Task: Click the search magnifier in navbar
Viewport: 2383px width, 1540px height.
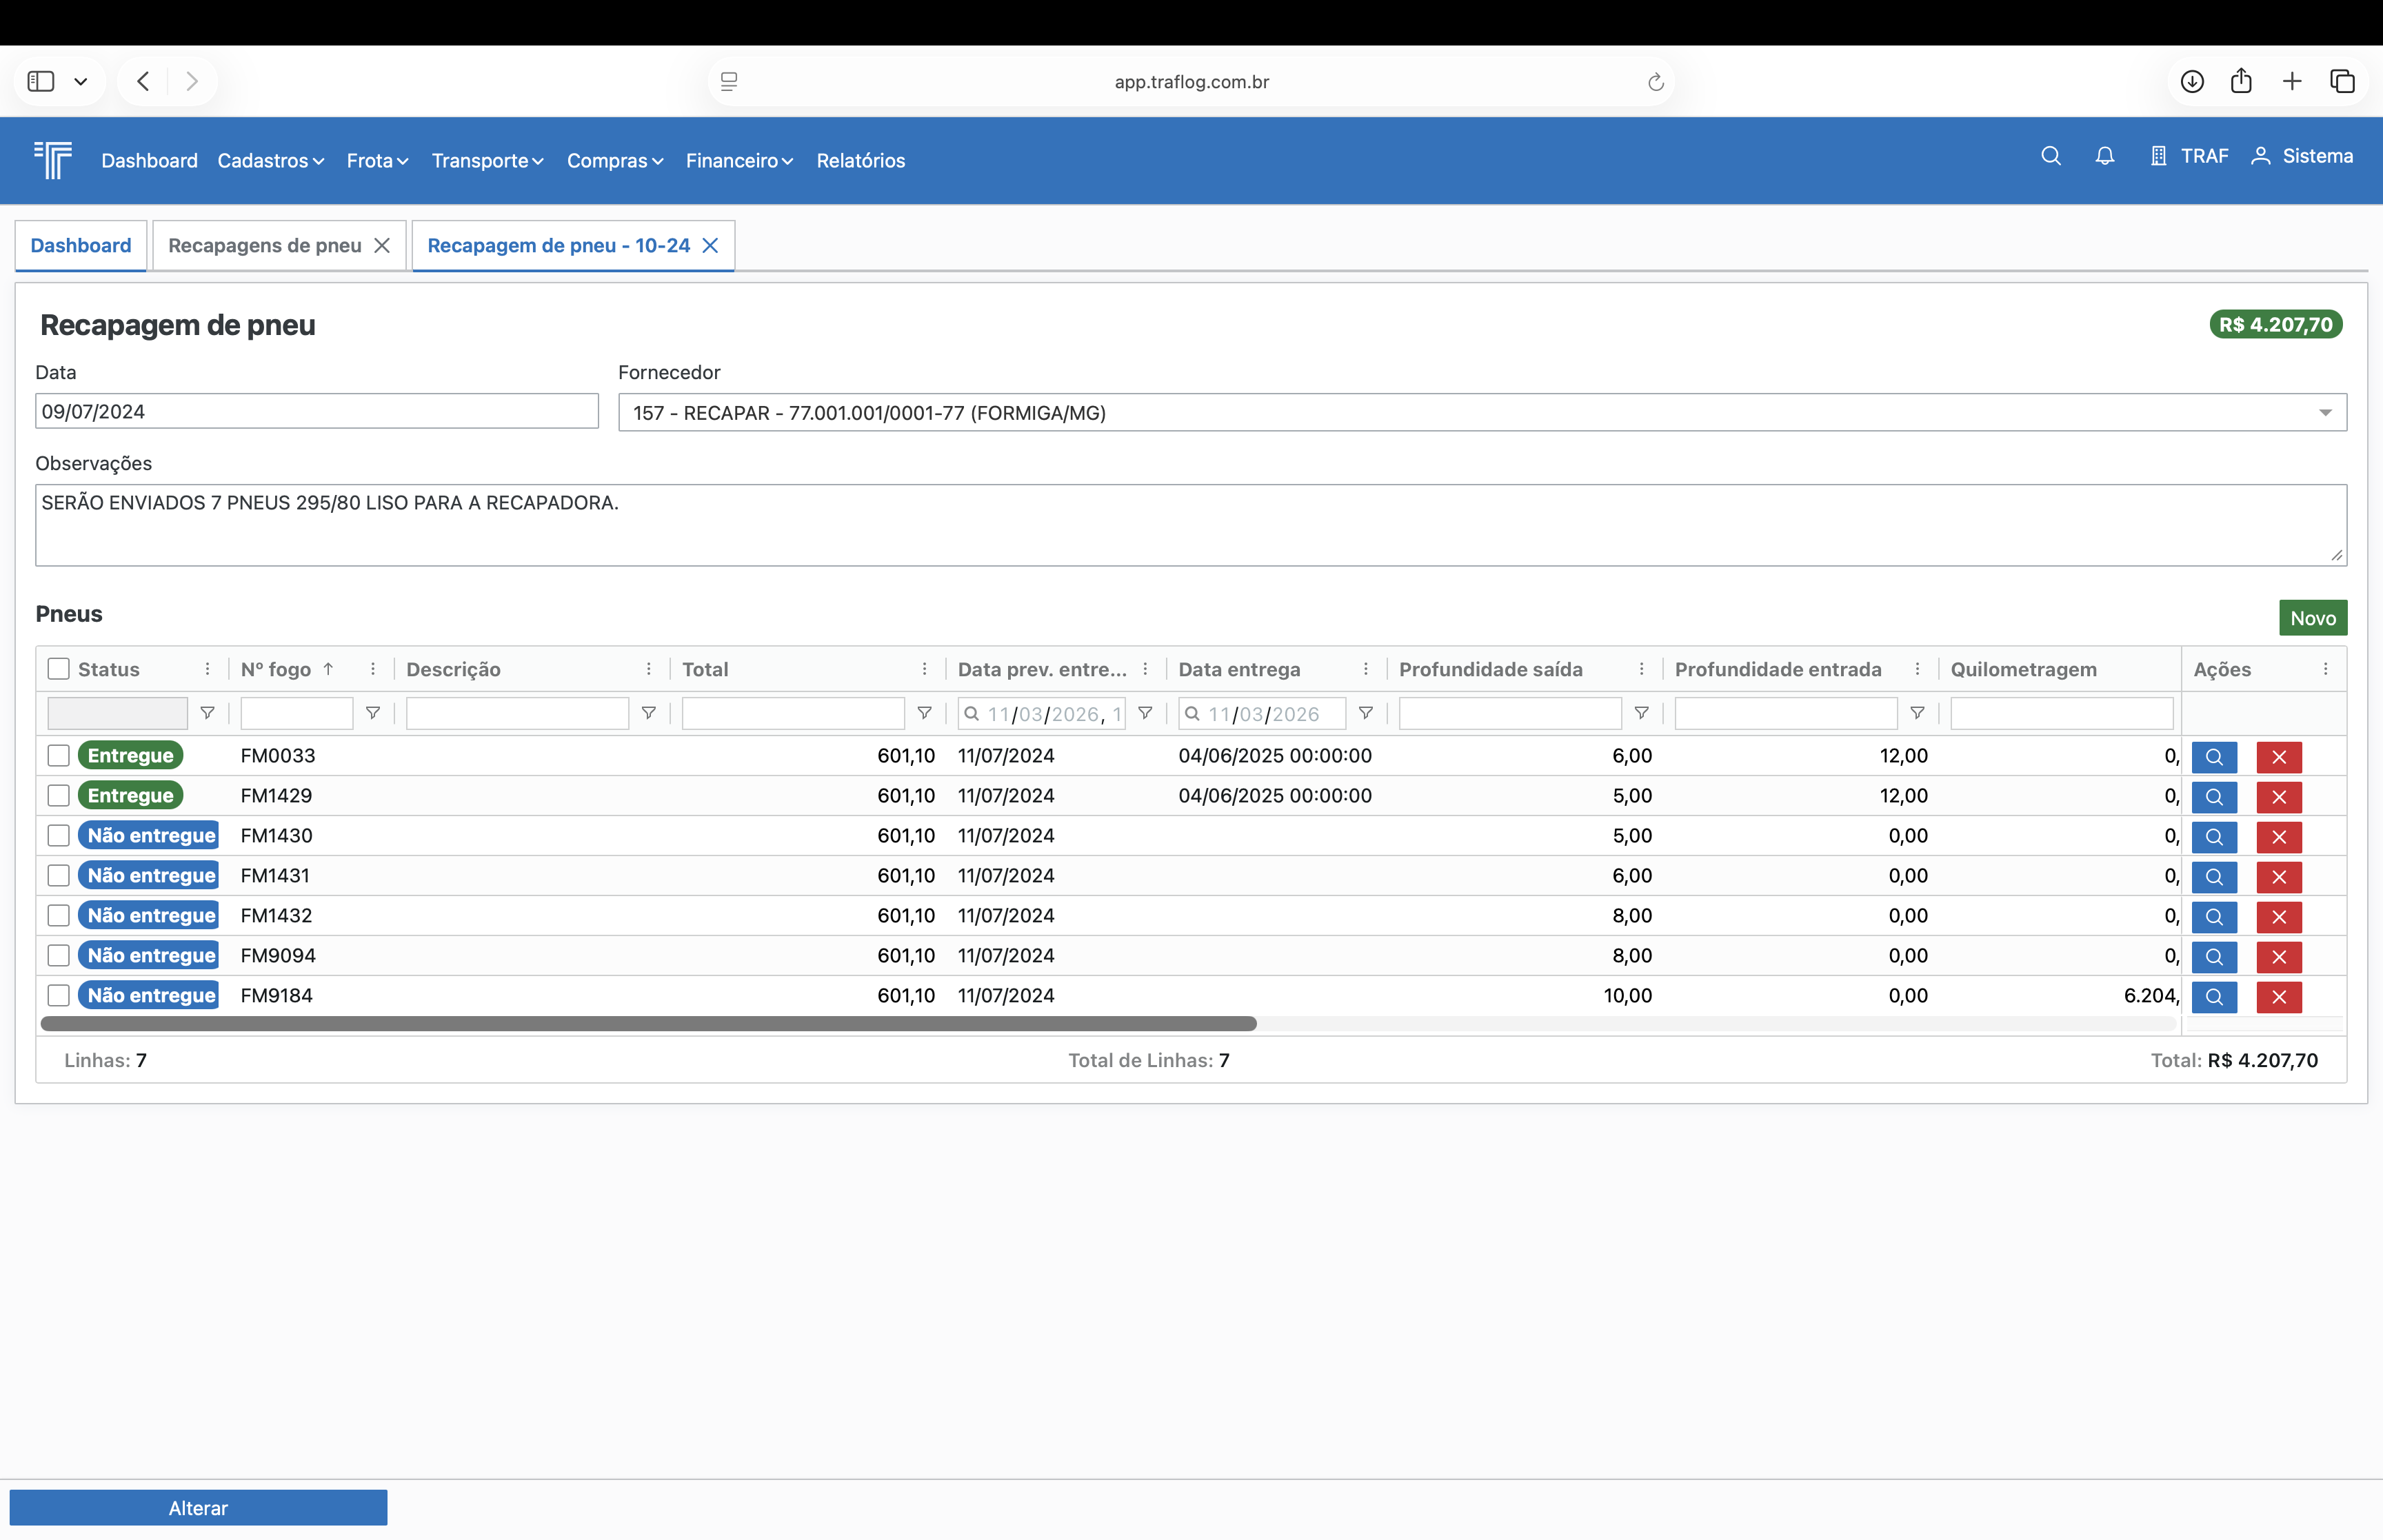Action: (2051, 156)
